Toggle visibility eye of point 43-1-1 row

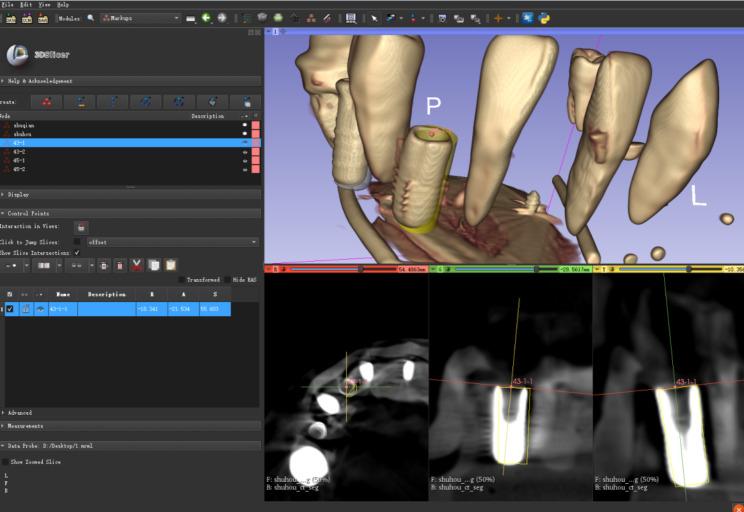(41, 309)
